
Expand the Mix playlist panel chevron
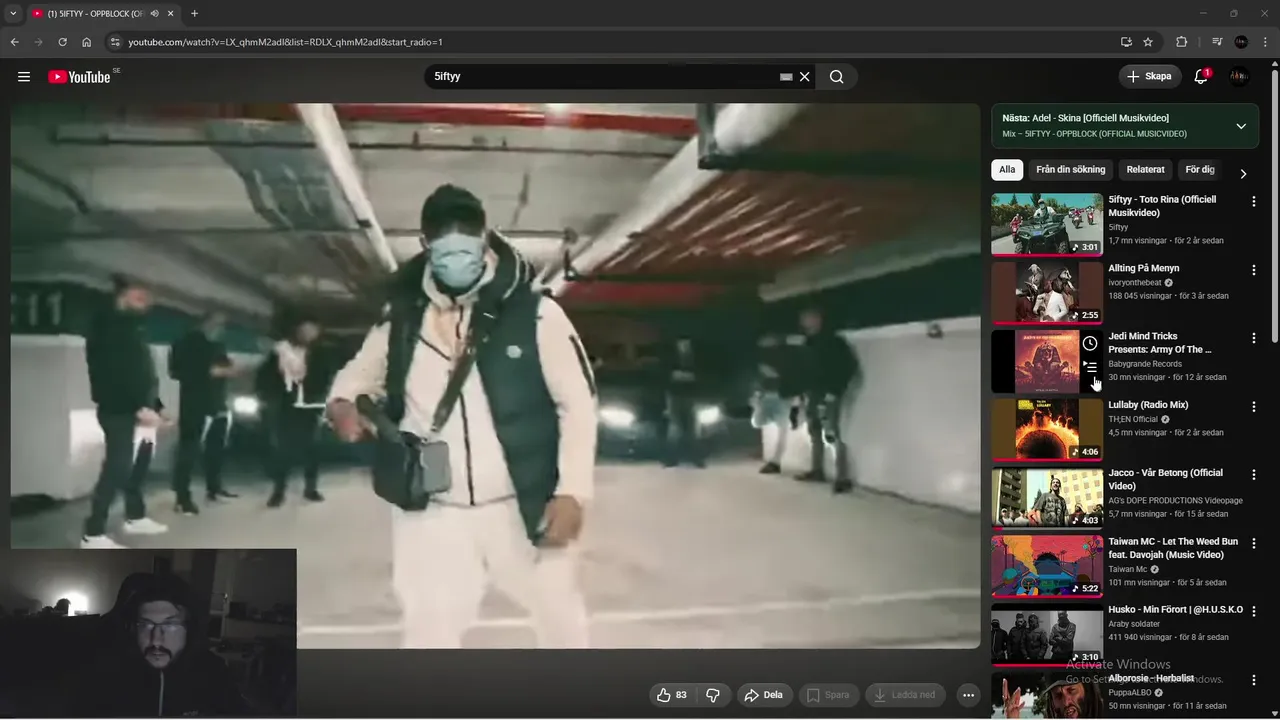coord(1241,126)
